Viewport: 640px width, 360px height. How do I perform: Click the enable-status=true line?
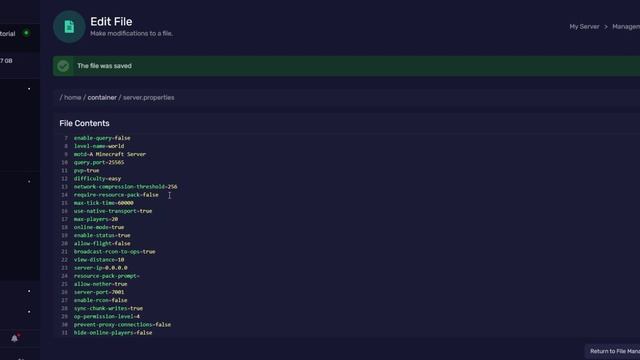(102, 236)
